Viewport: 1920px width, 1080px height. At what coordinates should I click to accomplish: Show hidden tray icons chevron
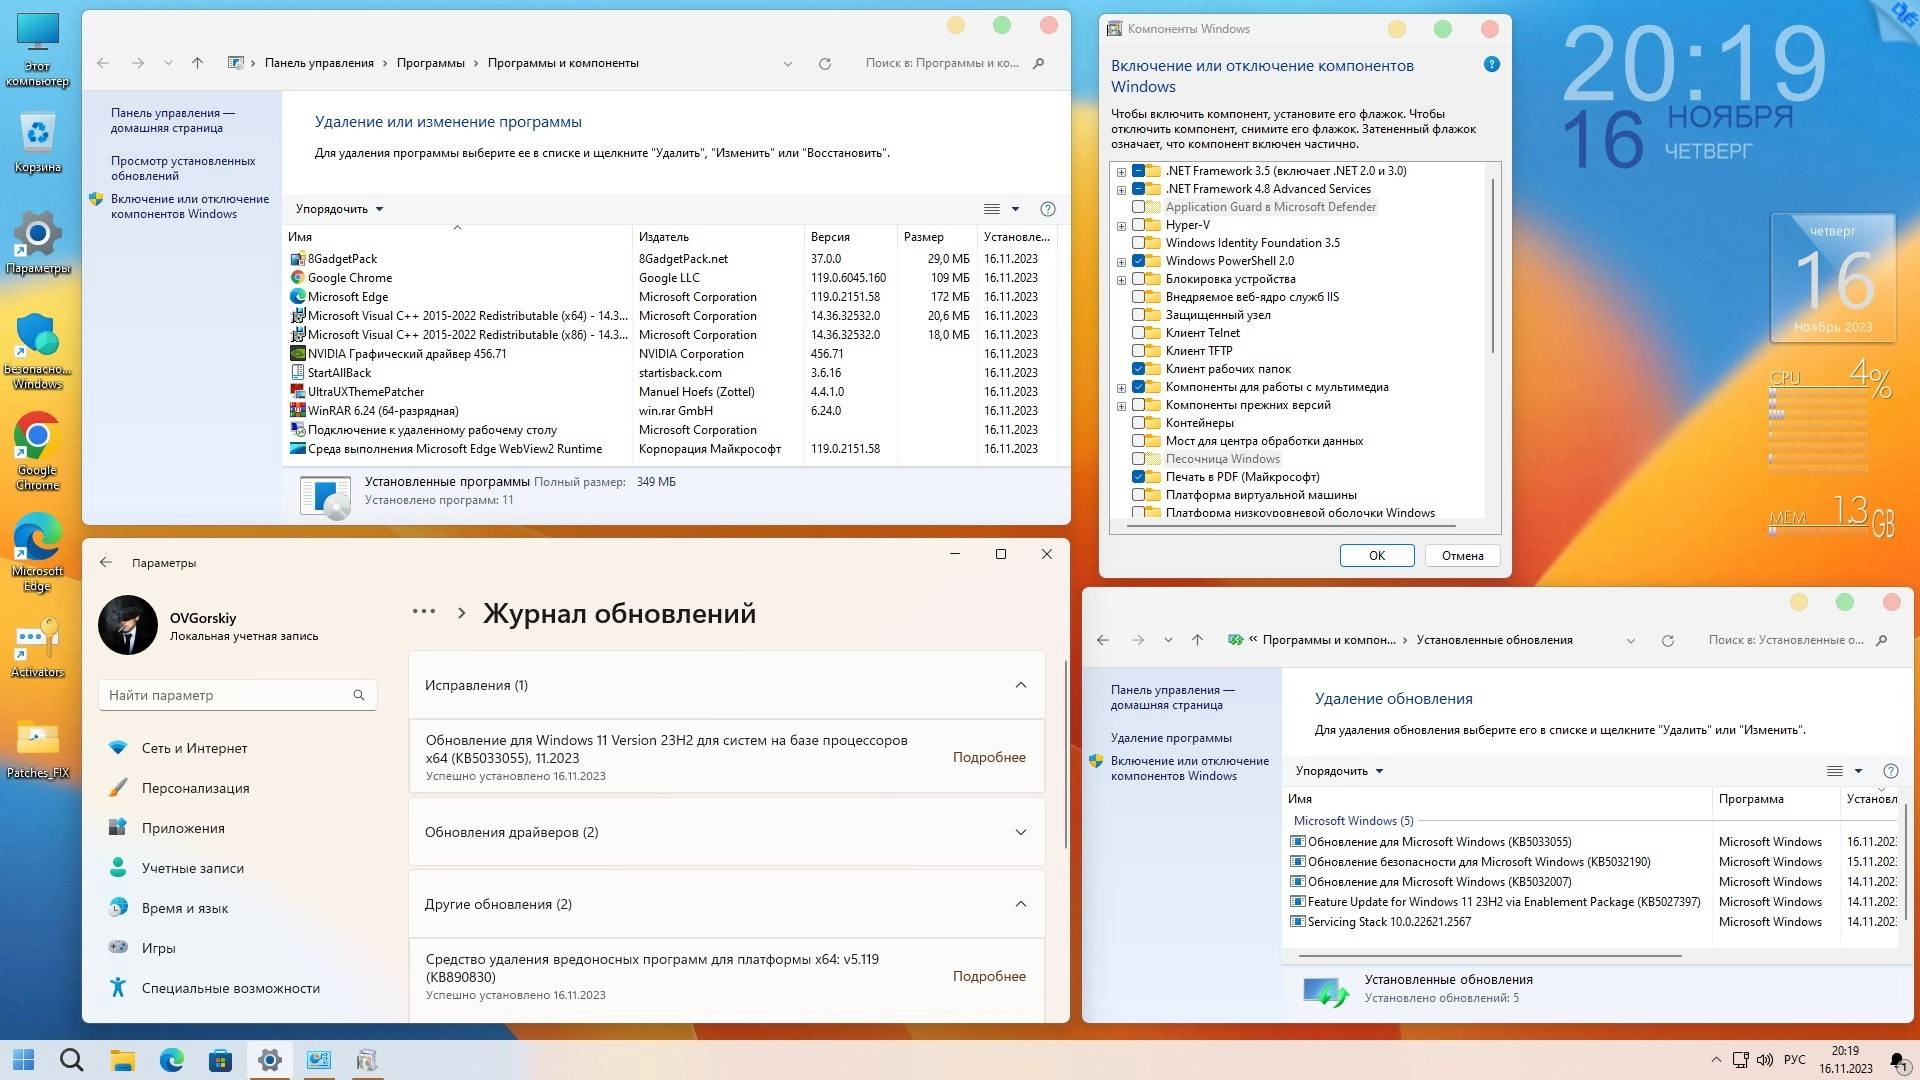click(1716, 1060)
